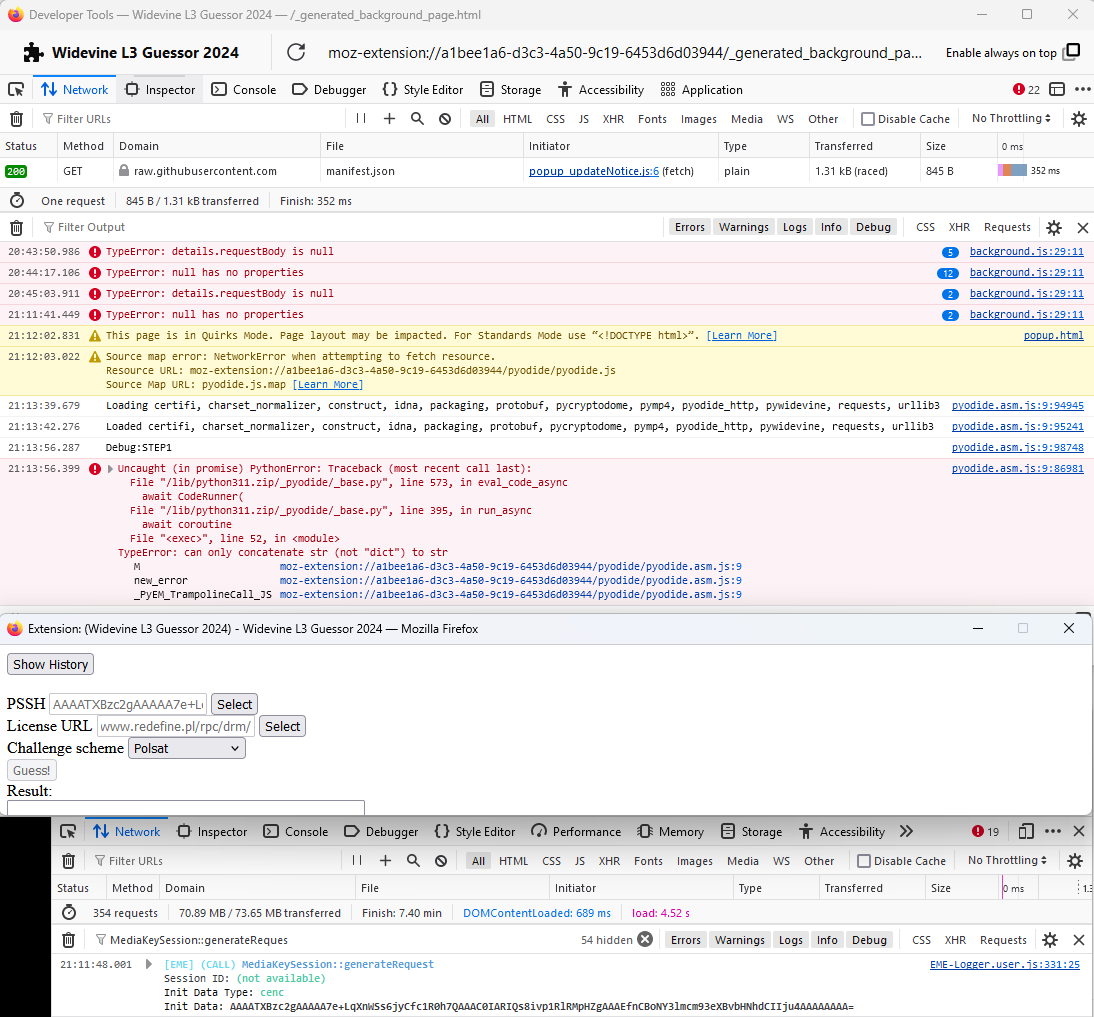Open bottom network search magnifier
This screenshot has width=1094, height=1017.
[413, 861]
